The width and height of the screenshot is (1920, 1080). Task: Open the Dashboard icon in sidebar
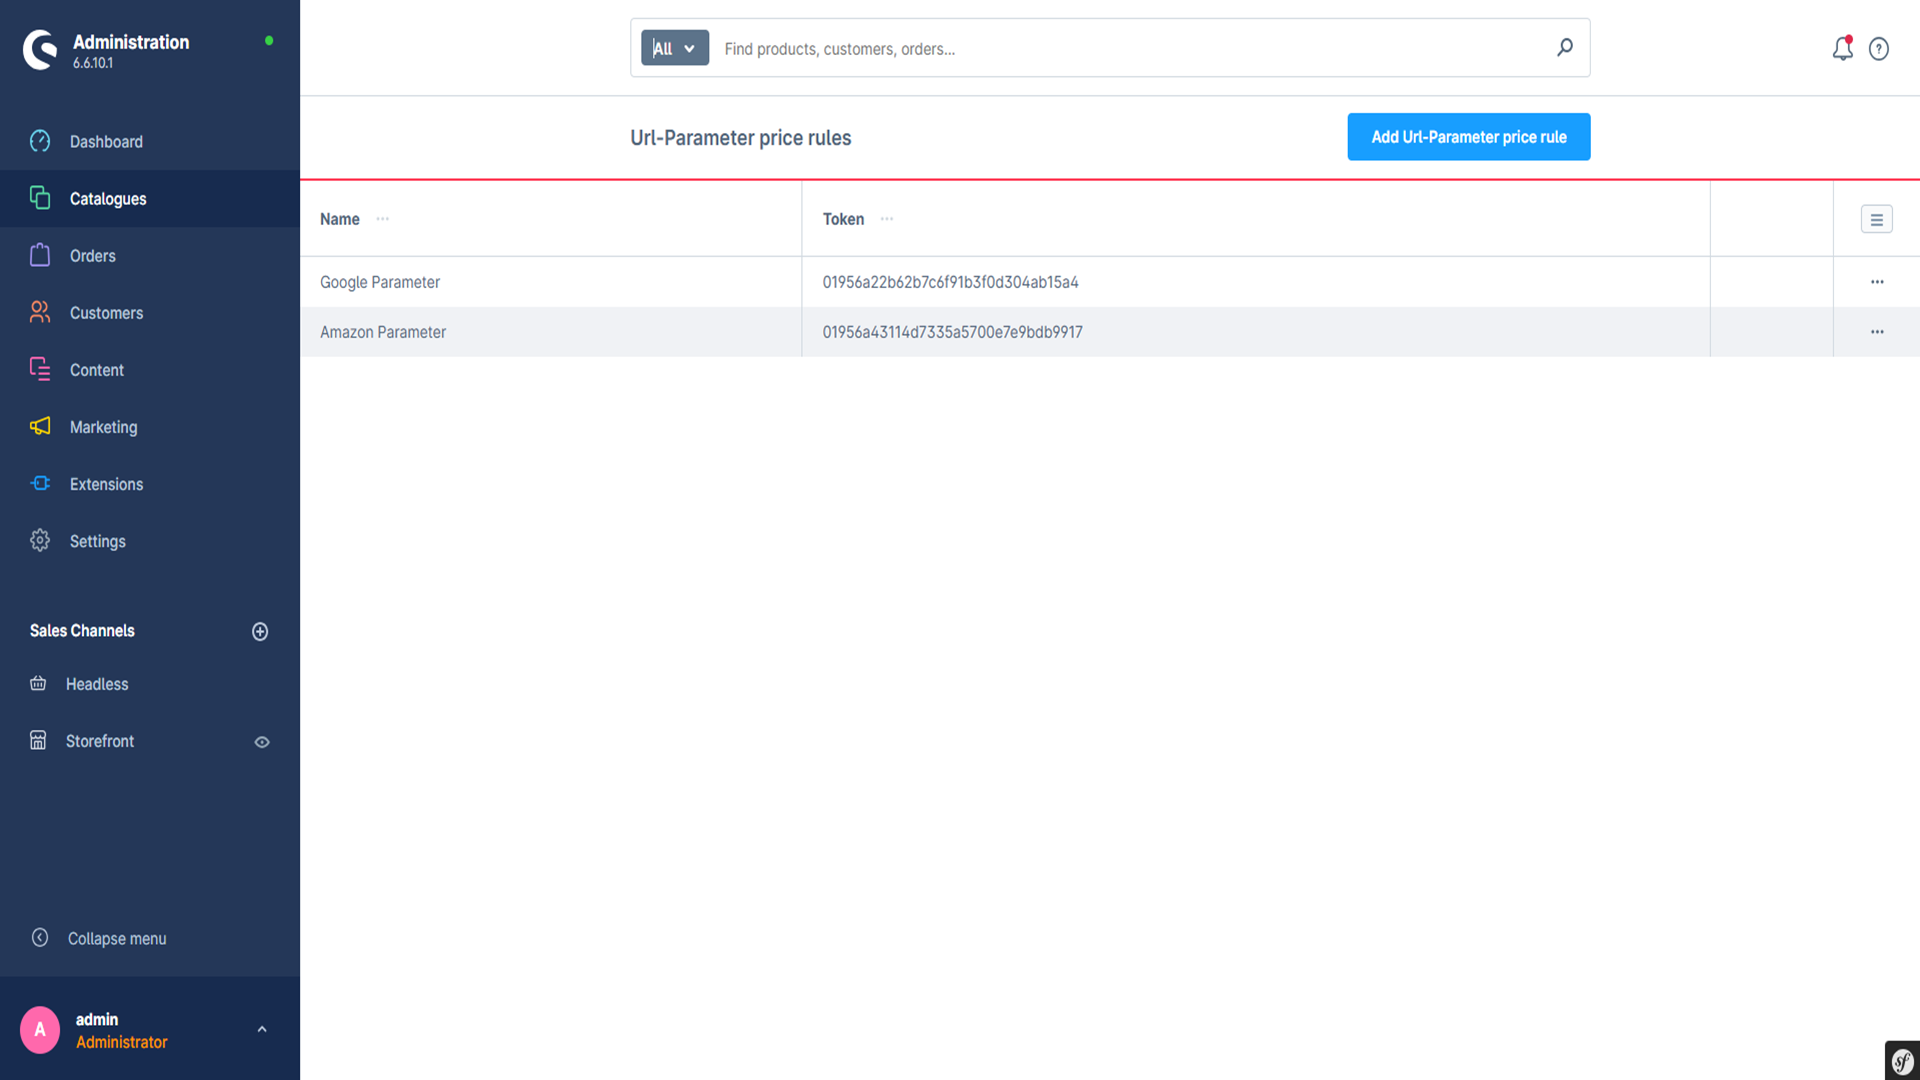(40, 141)
